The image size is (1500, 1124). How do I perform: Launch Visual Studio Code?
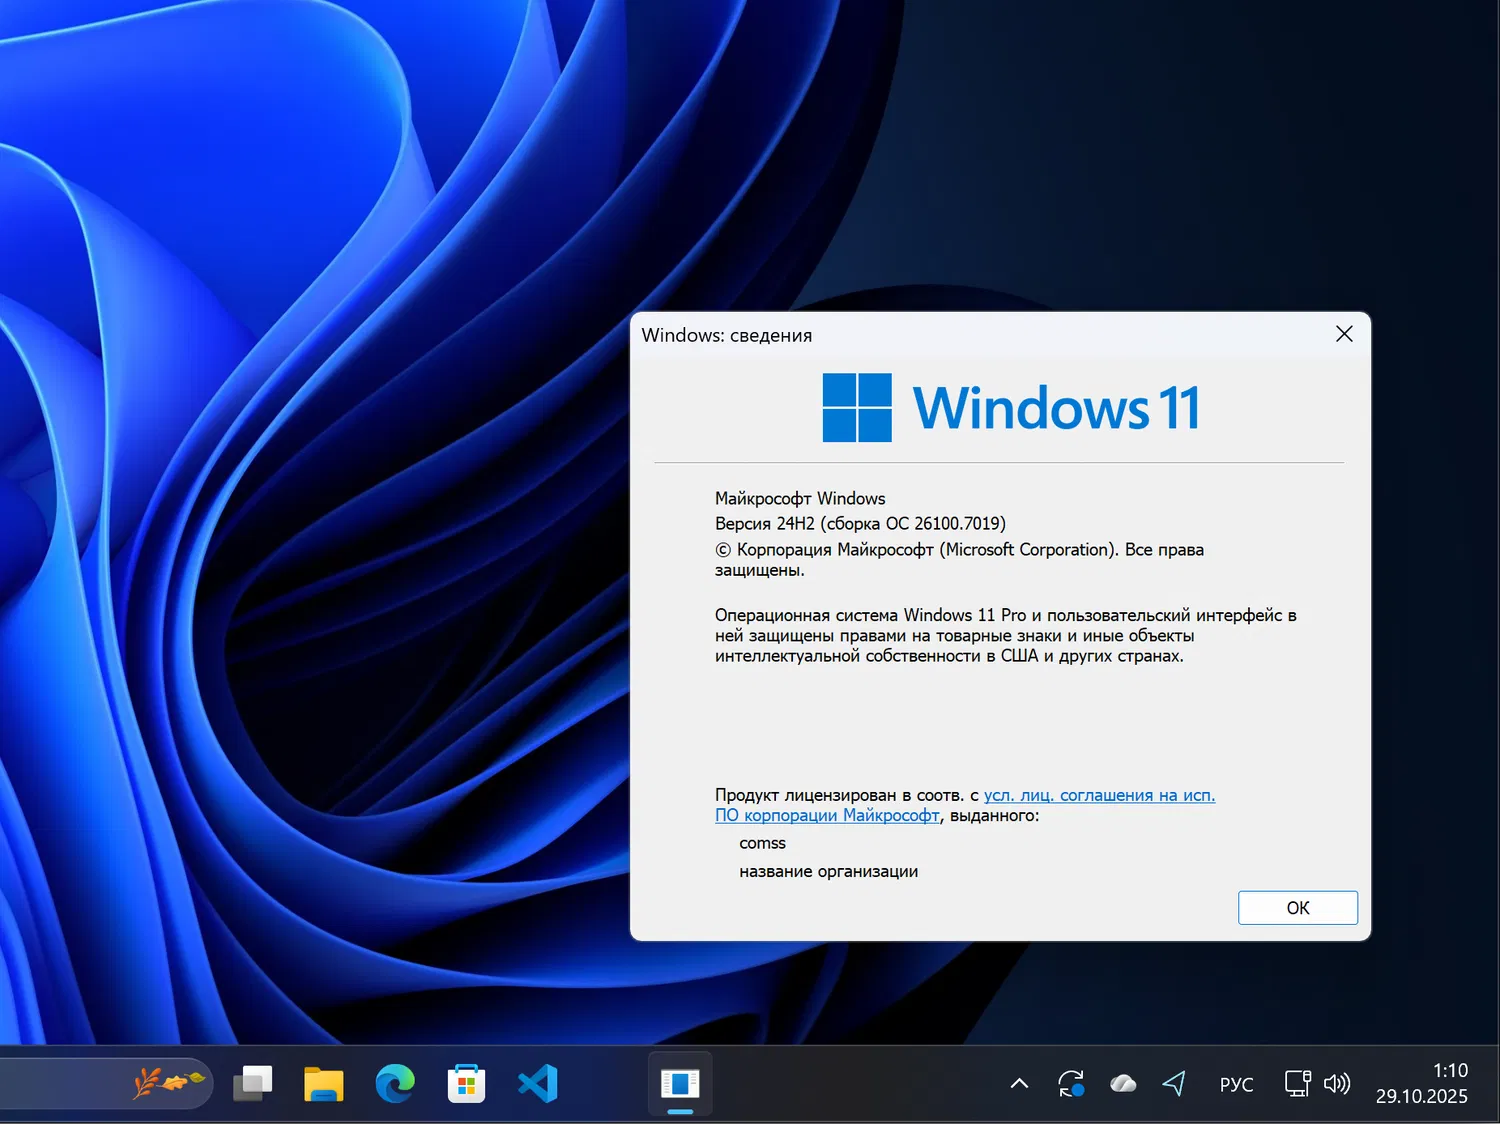click(538, 1083)
